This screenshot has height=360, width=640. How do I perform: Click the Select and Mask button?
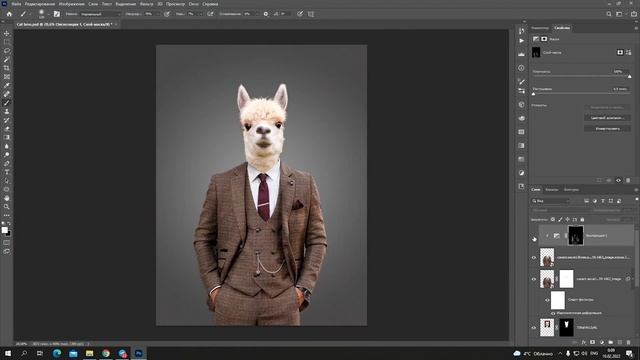point(607,107)
